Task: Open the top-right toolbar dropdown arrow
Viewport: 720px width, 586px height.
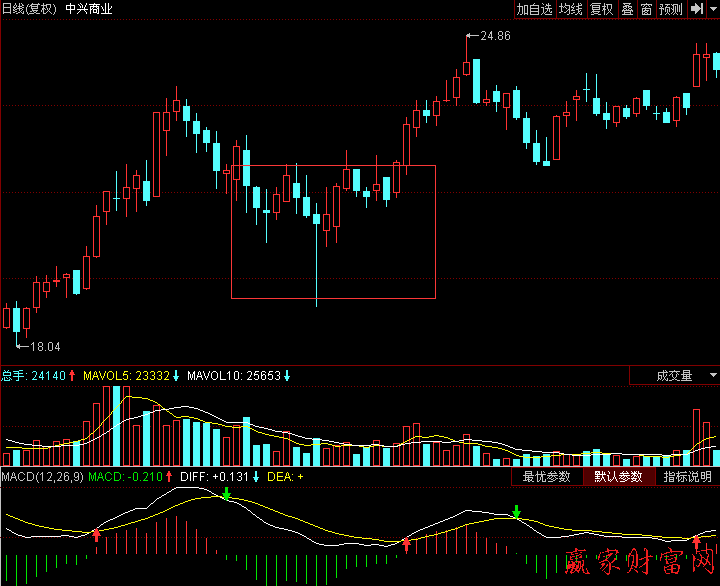Action: (x=714, y=9)
